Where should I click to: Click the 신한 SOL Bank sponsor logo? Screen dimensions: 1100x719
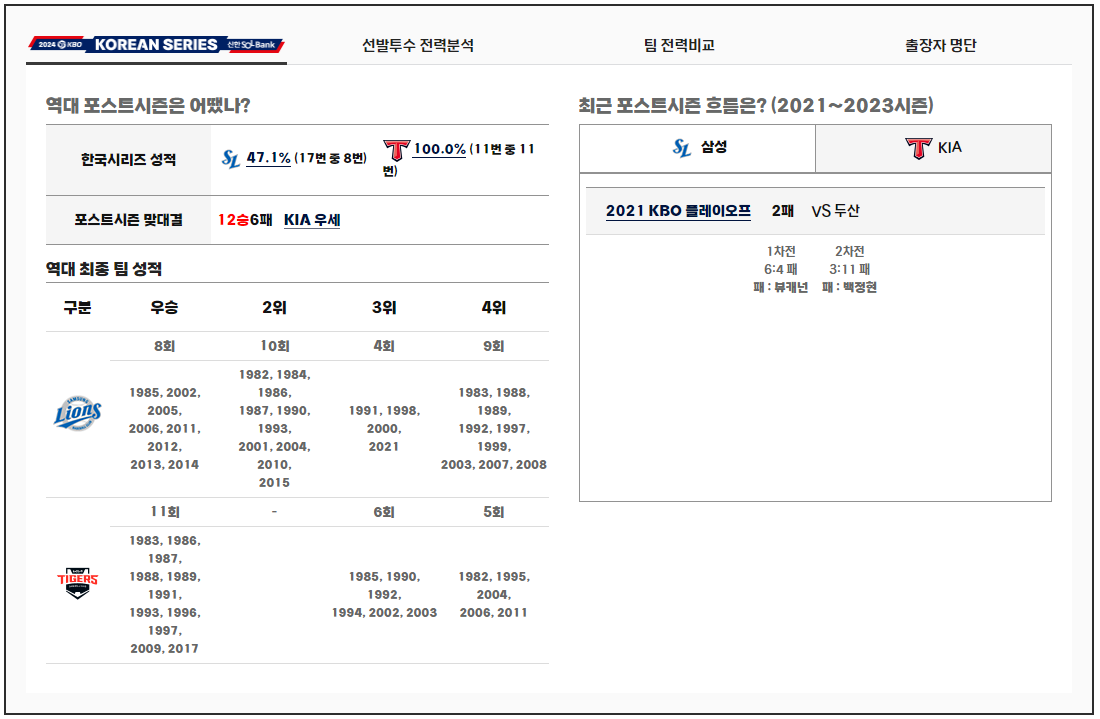tap(252, 44)
